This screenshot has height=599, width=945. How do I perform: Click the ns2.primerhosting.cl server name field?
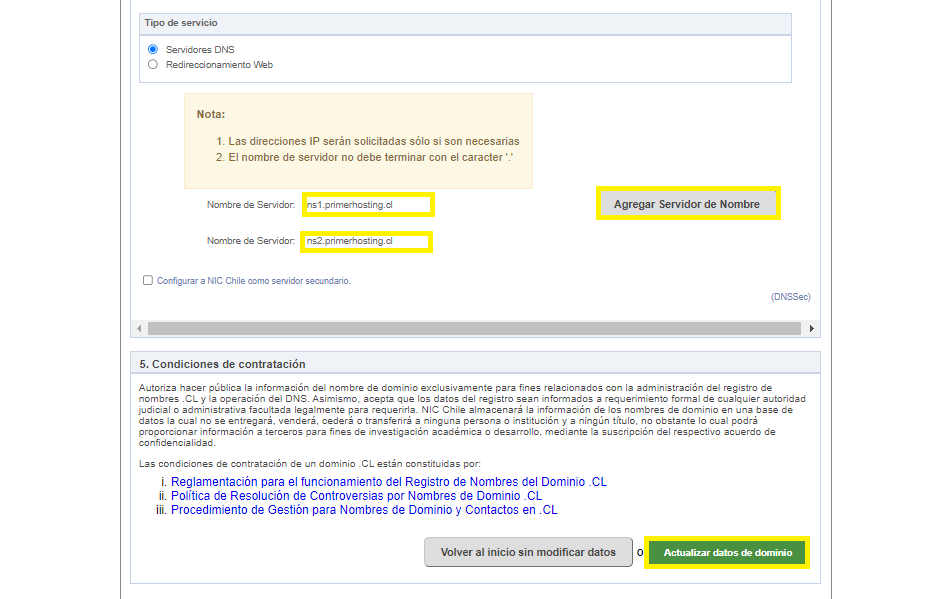pyautogui.click(x=366, y=242)
